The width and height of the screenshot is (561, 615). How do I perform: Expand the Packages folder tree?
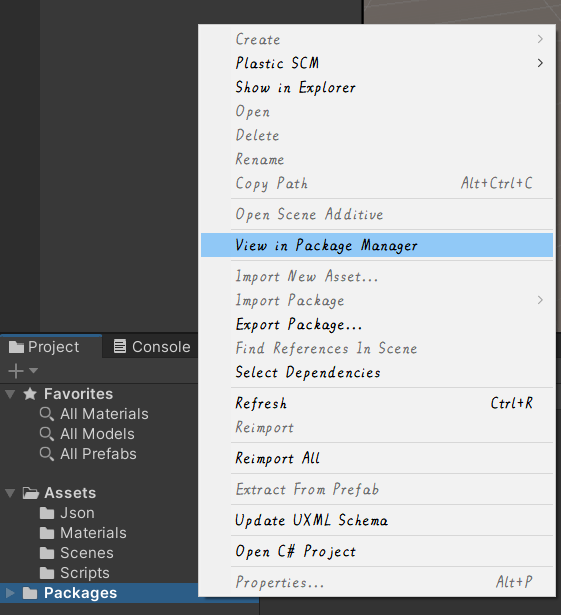click(x=11, y=593)
